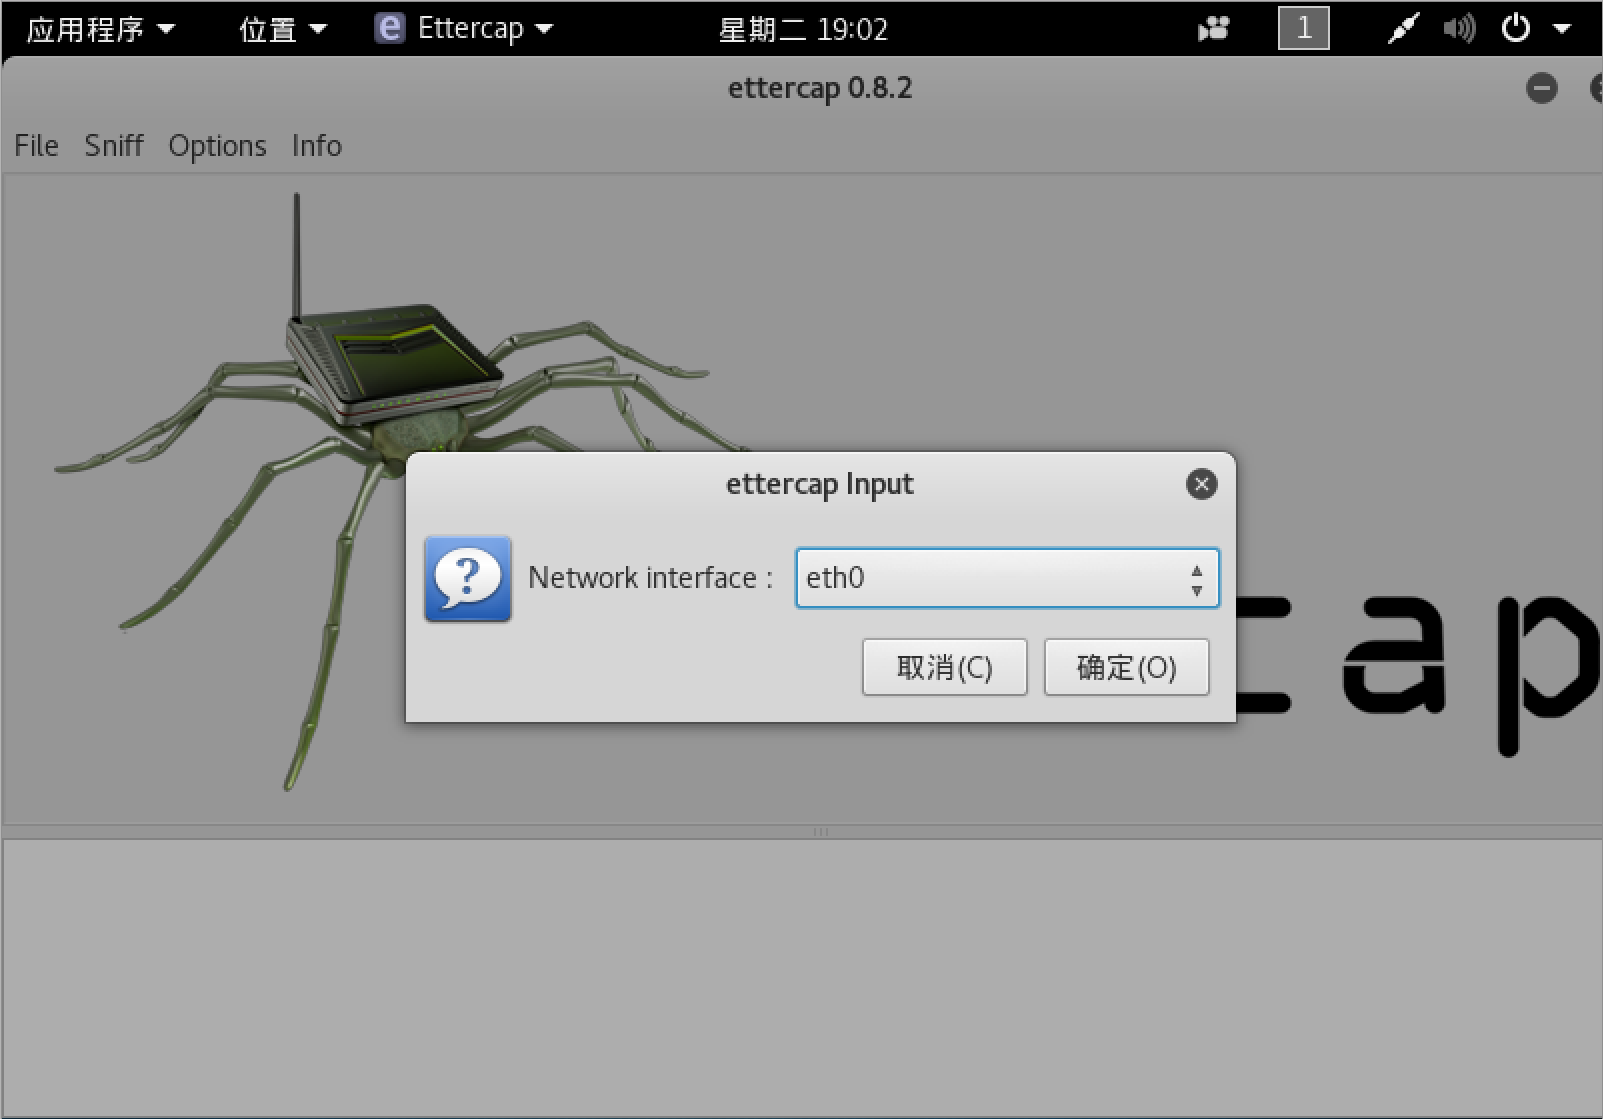Image resolution: width=1603 pixels, height=1119 pixels.
Task: Expand the system menu arrow
Action: pyautogui.click(x=1562, y=29)
